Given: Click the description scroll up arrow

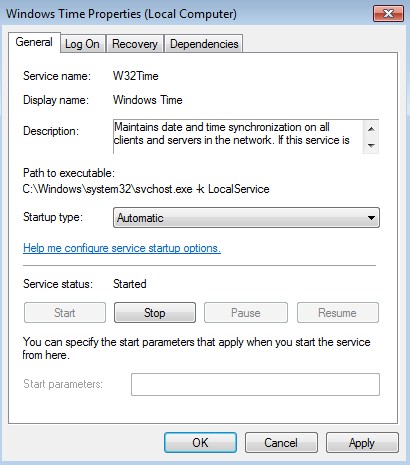Looking at the screenshot, I should pos(371,129).
